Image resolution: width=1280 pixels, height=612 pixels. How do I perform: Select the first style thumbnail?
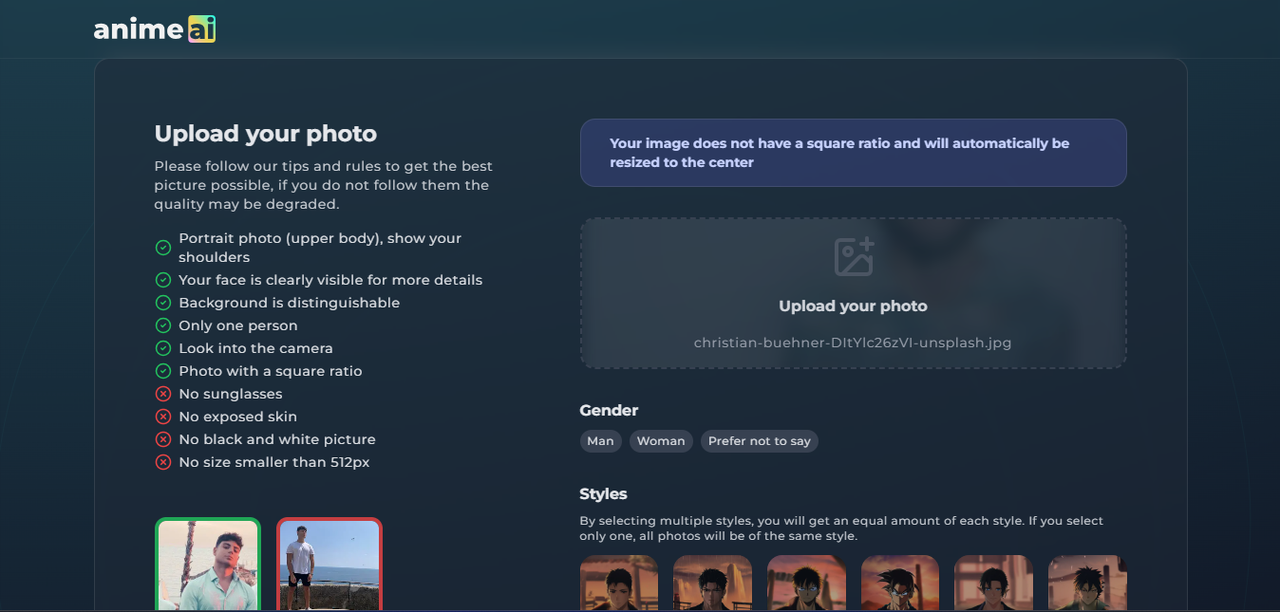pos(619,583)
